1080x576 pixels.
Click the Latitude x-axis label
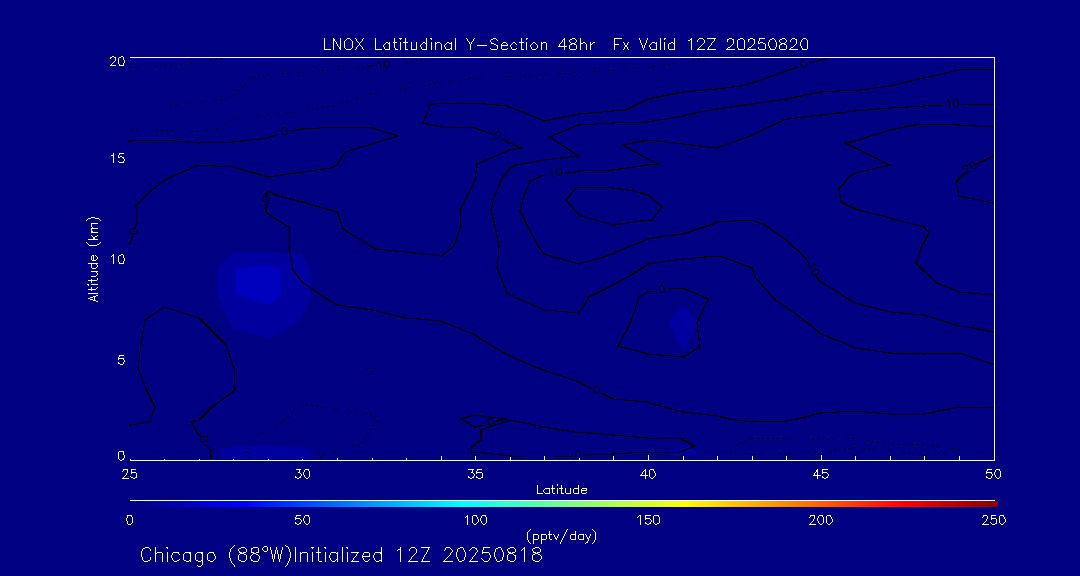(561, 489)
